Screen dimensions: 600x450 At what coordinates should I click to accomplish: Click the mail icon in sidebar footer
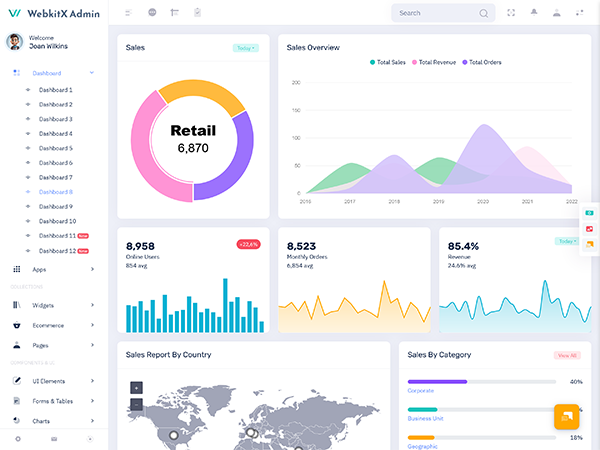(54, 439)
